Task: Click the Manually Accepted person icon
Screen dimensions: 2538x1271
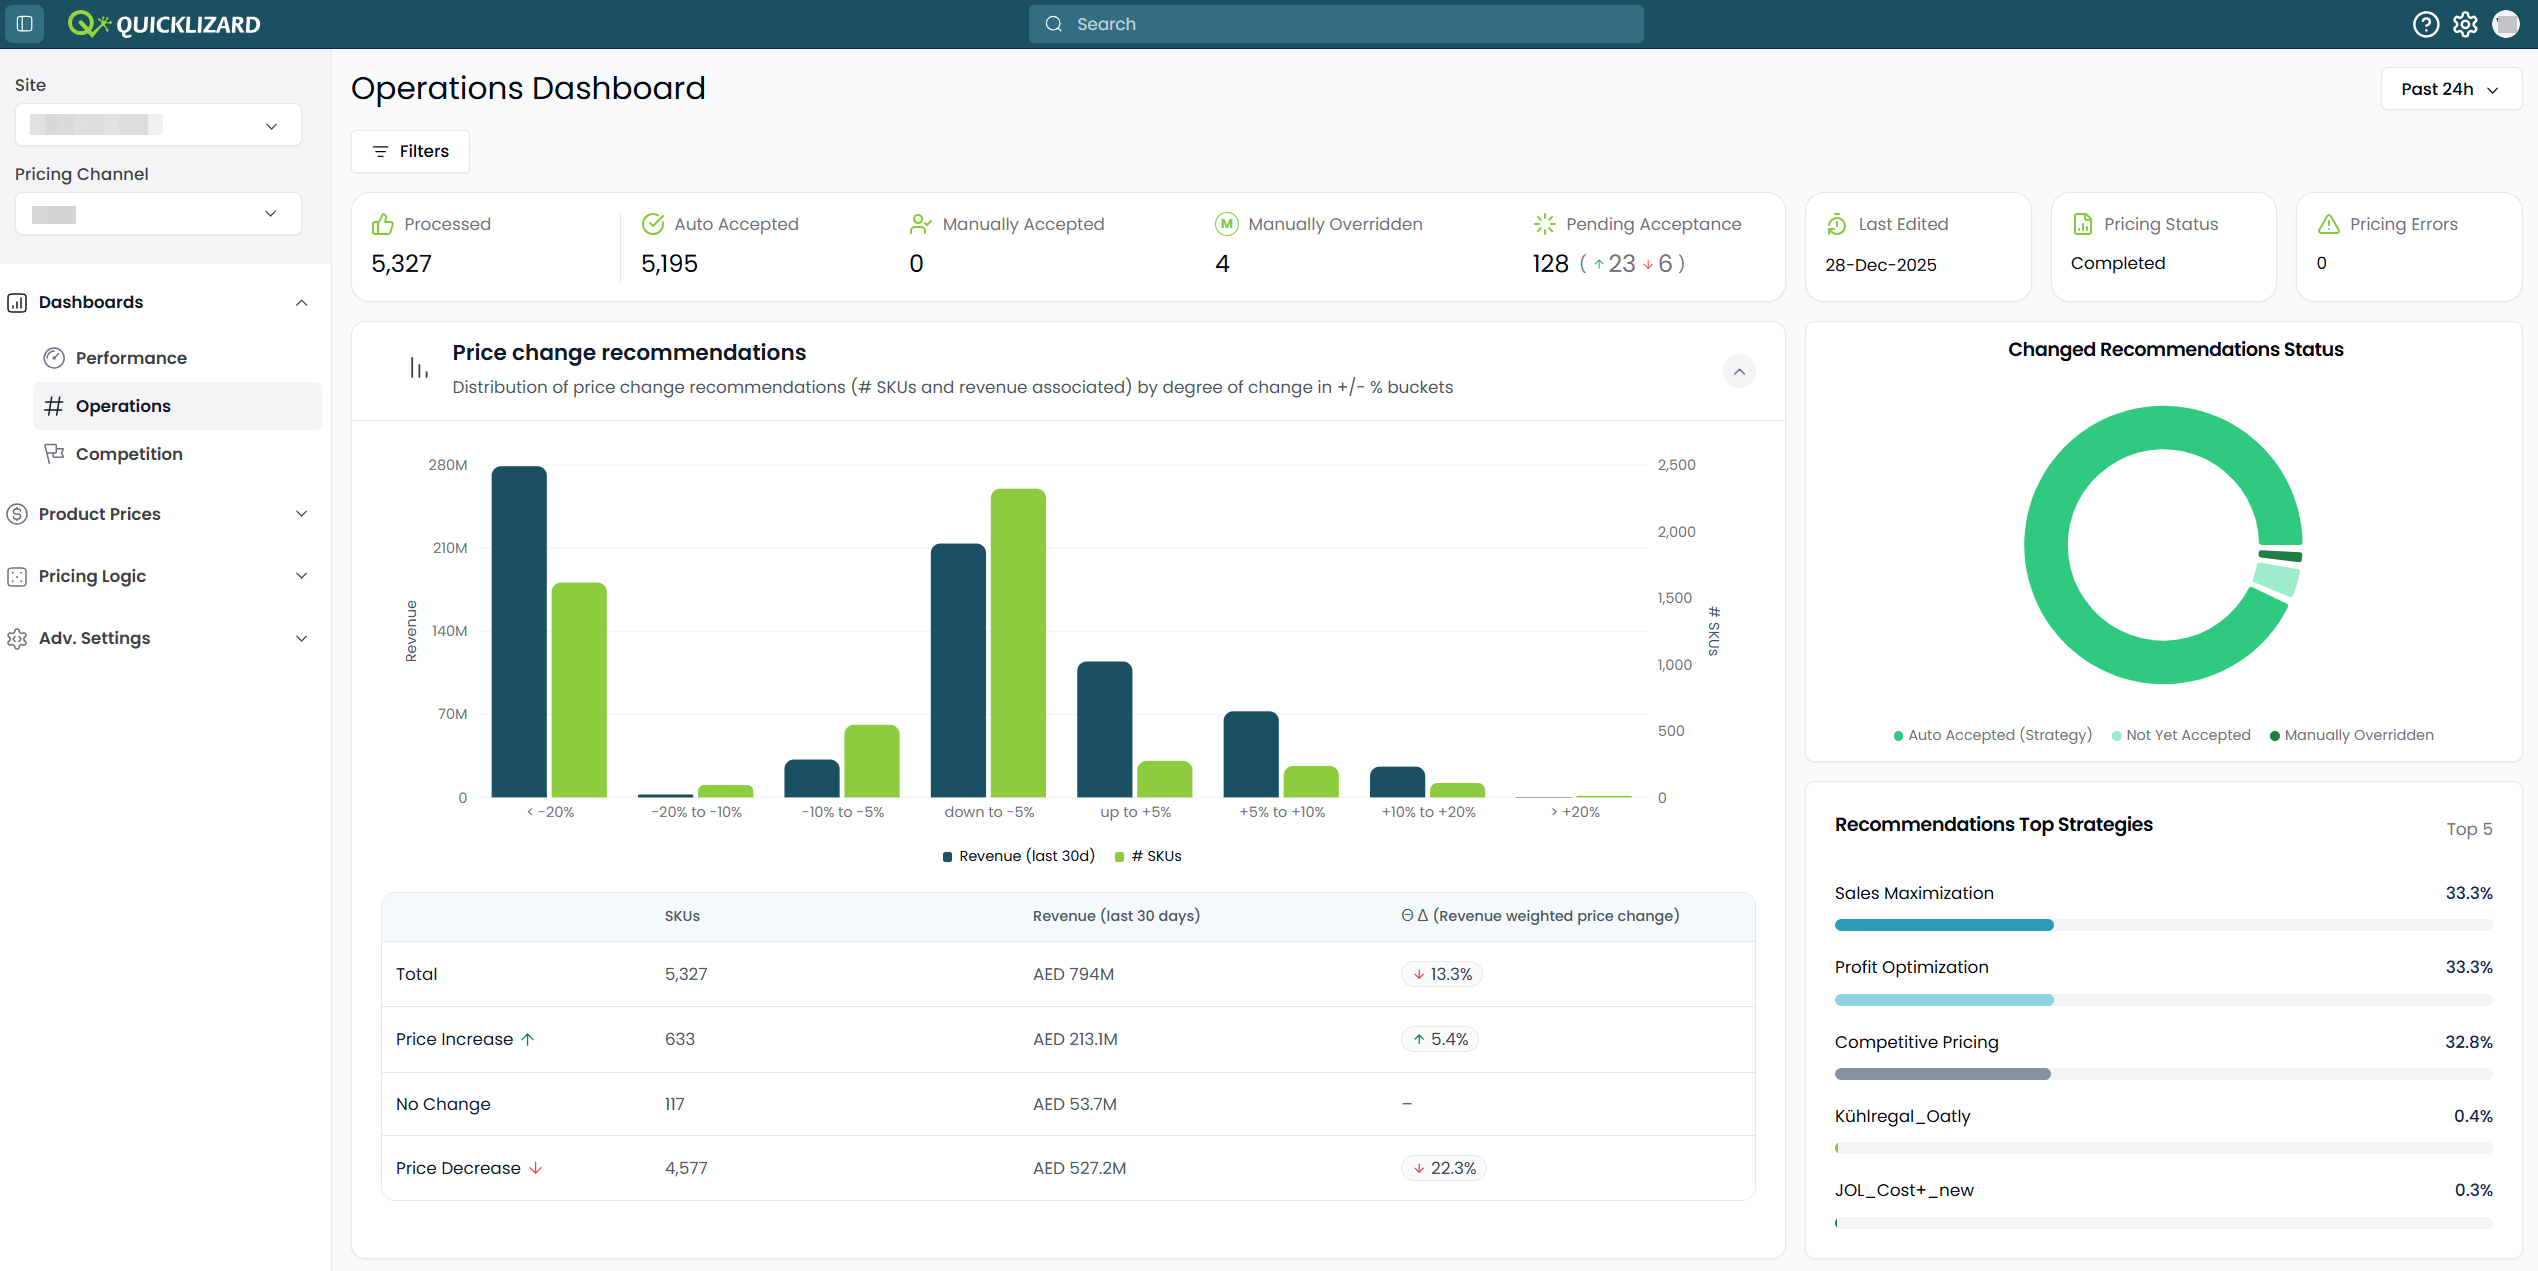Action: (x=920, y=224)
